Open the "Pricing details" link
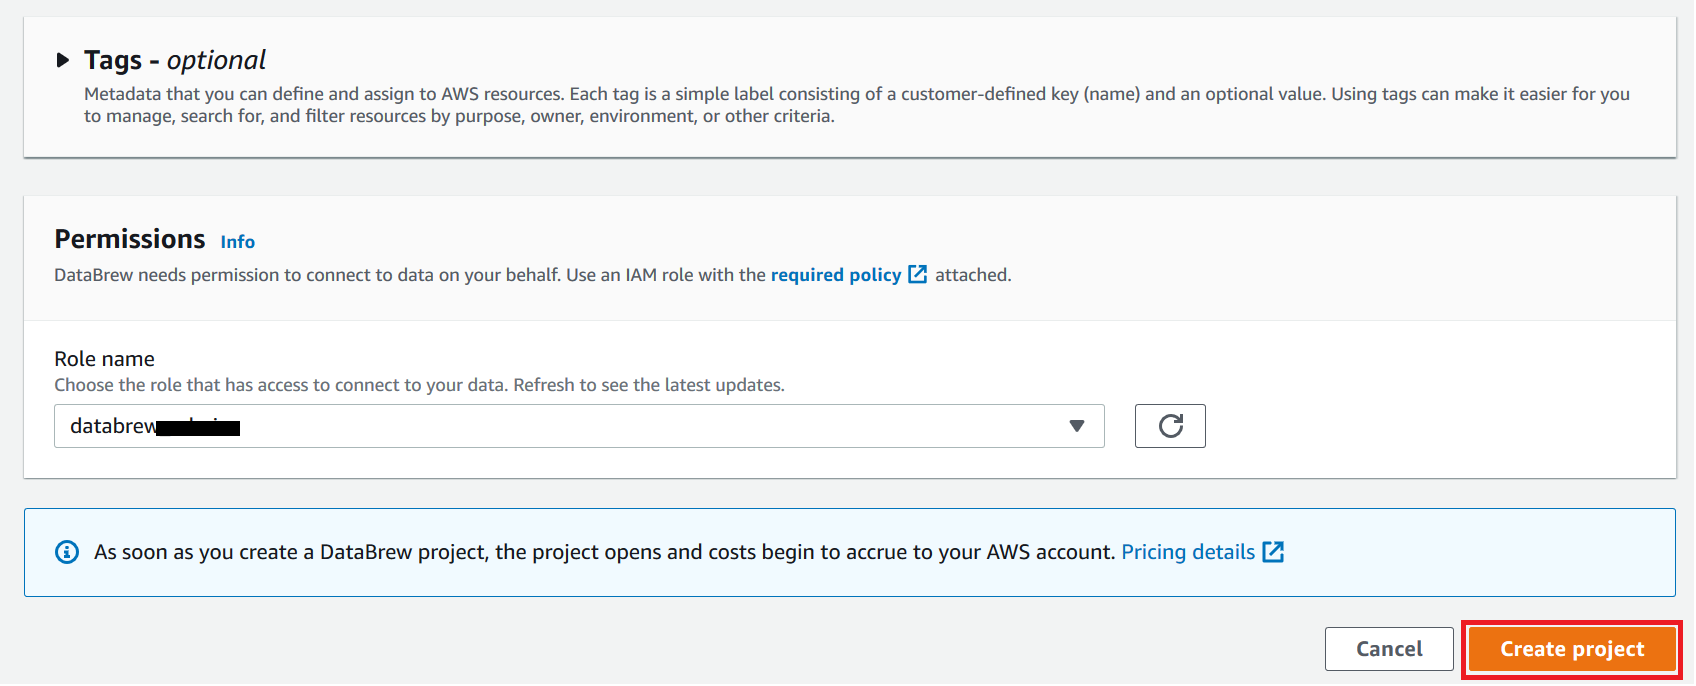 [1187, 552]
